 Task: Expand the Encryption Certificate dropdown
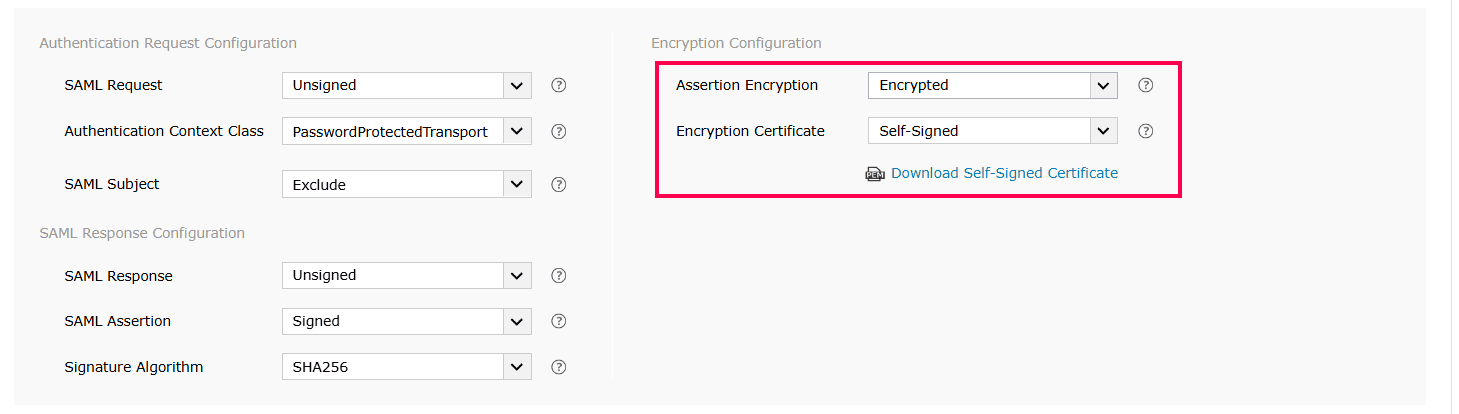tap(992, 131)
